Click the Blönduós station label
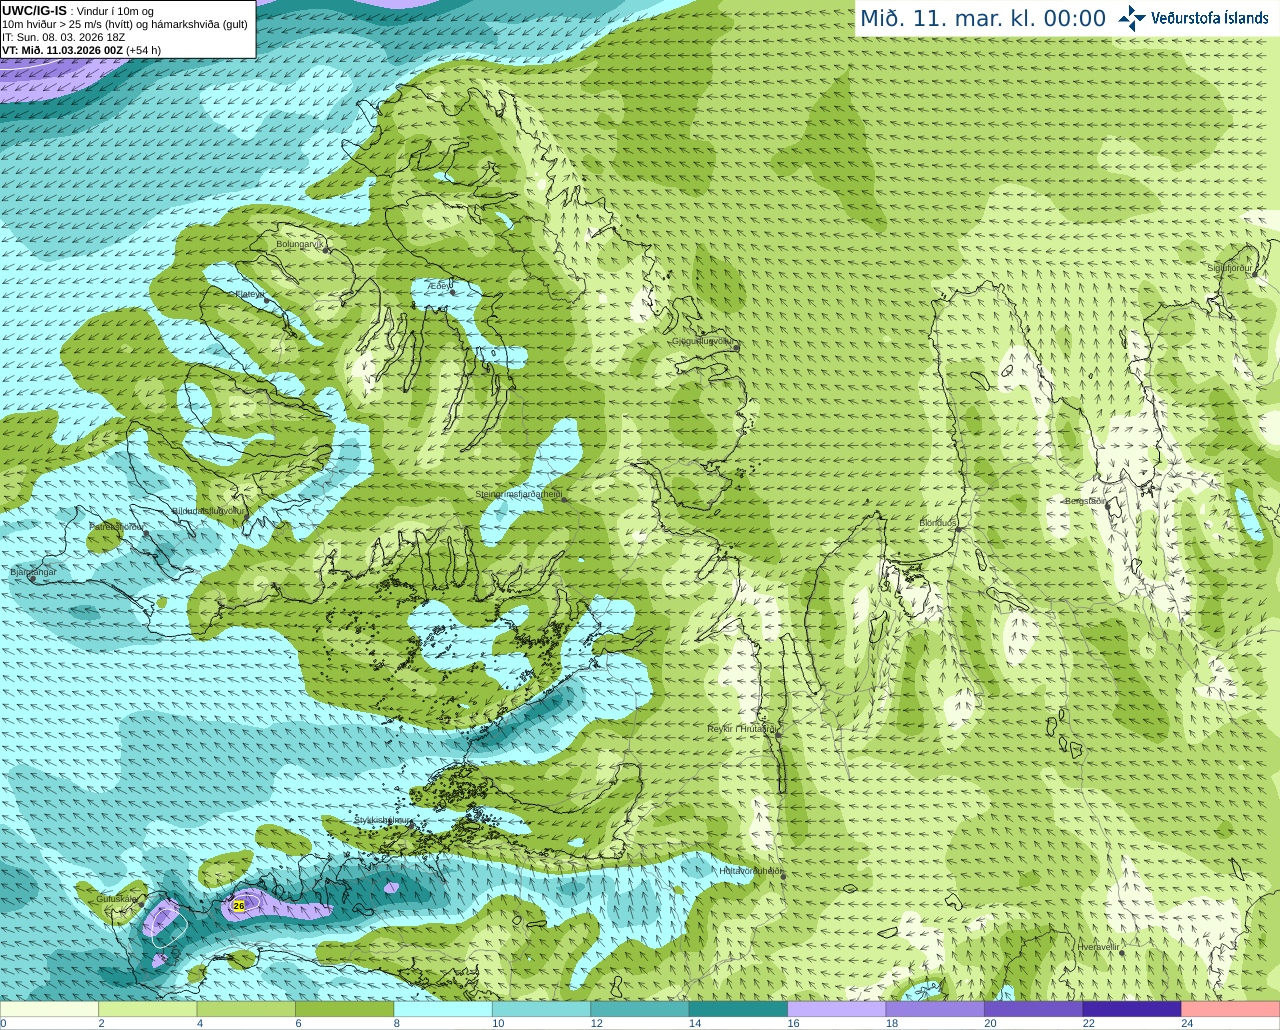Viewport: 1280px width, 1030px height. (x=937, y=523)
